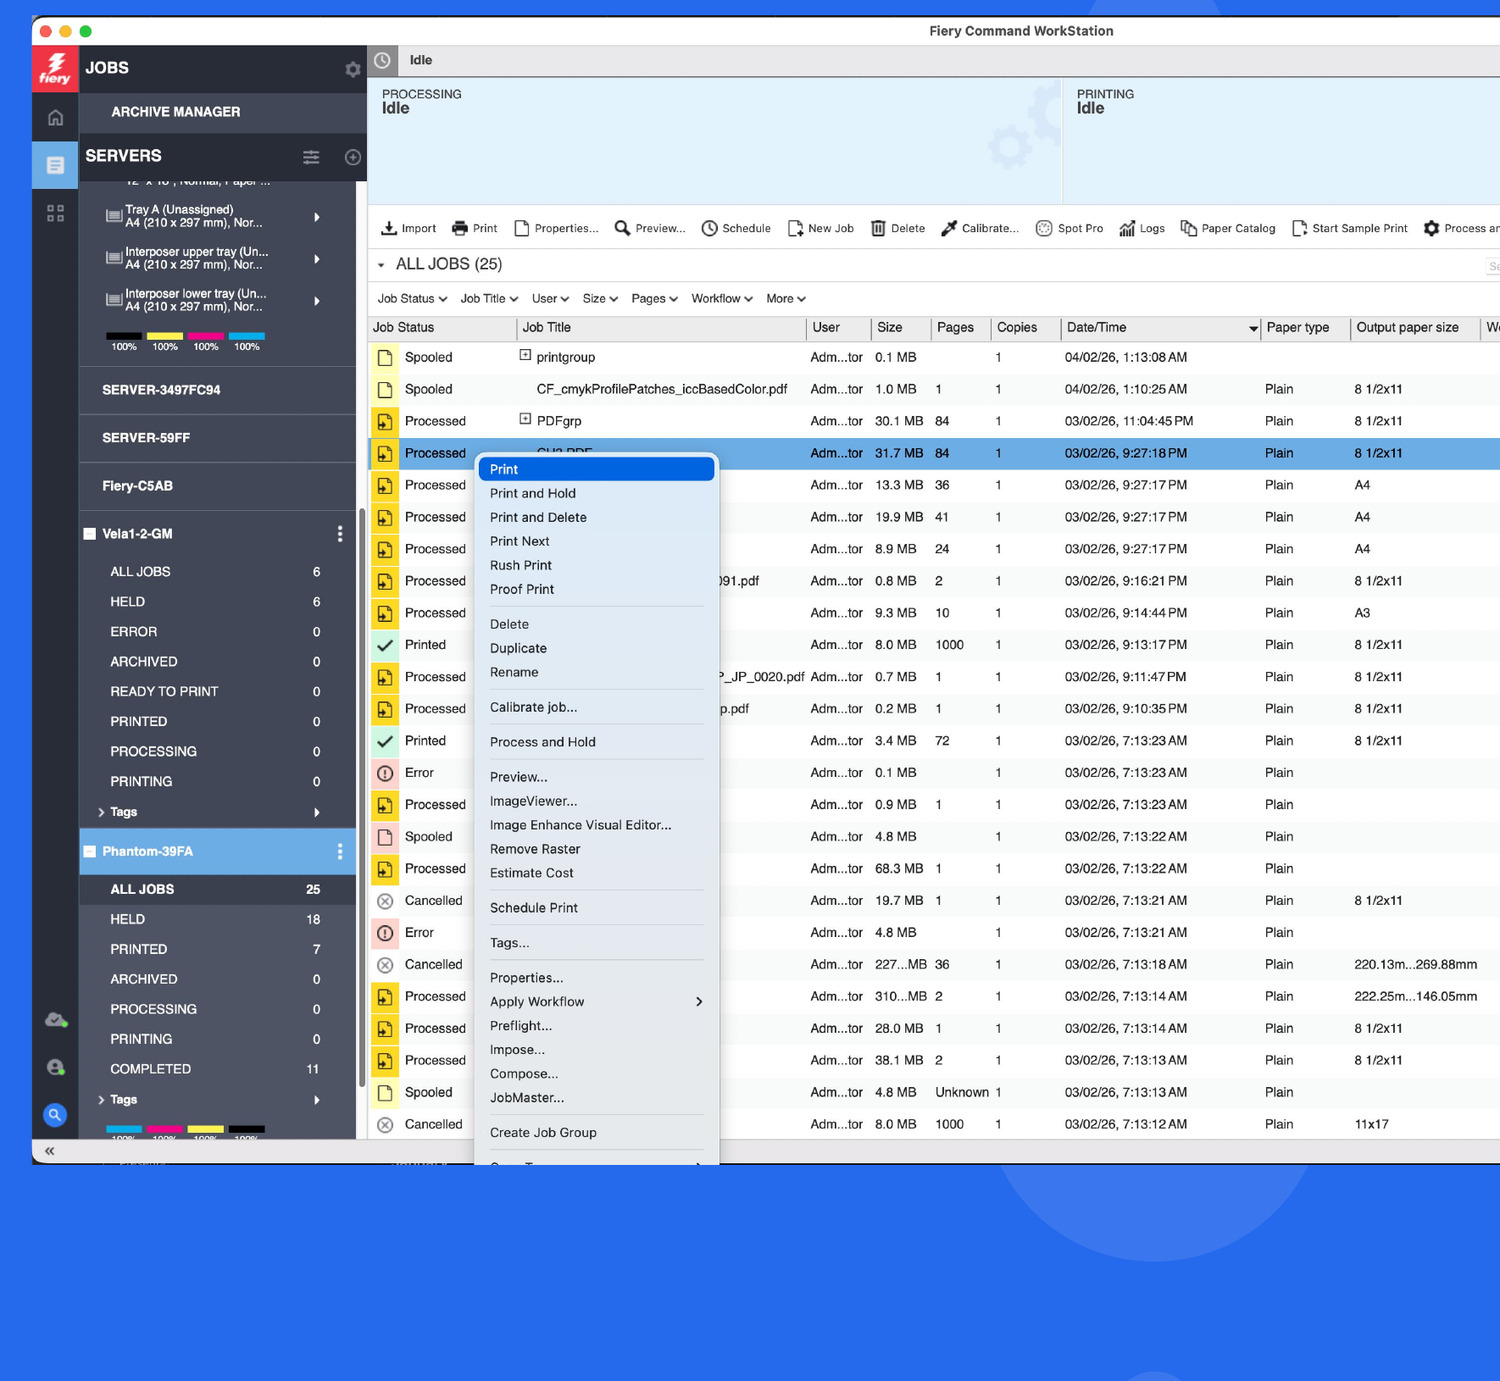Screen dimensions: 1500x1381
Task: Open COMPLETED queue under Phantom-39FA
Action: pyautogui.click(x=217, y=1069)
